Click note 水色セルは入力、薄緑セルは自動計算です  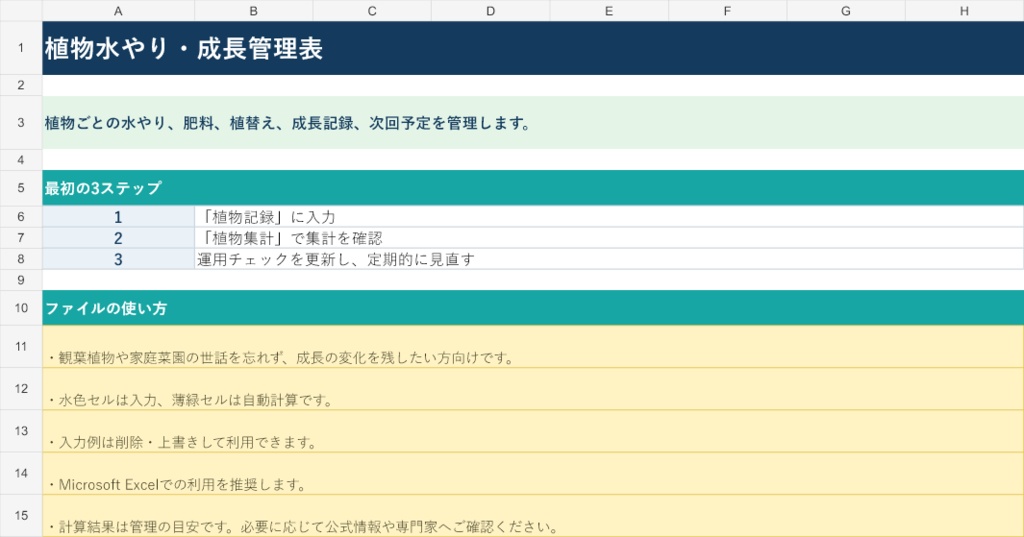coord(533,389)
